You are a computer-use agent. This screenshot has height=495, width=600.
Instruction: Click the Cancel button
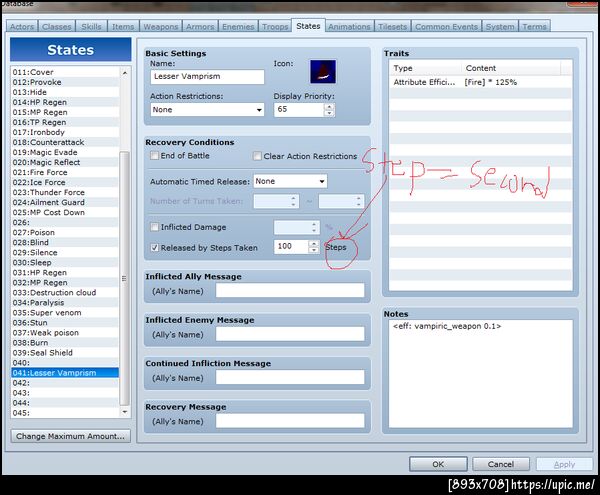501,464
